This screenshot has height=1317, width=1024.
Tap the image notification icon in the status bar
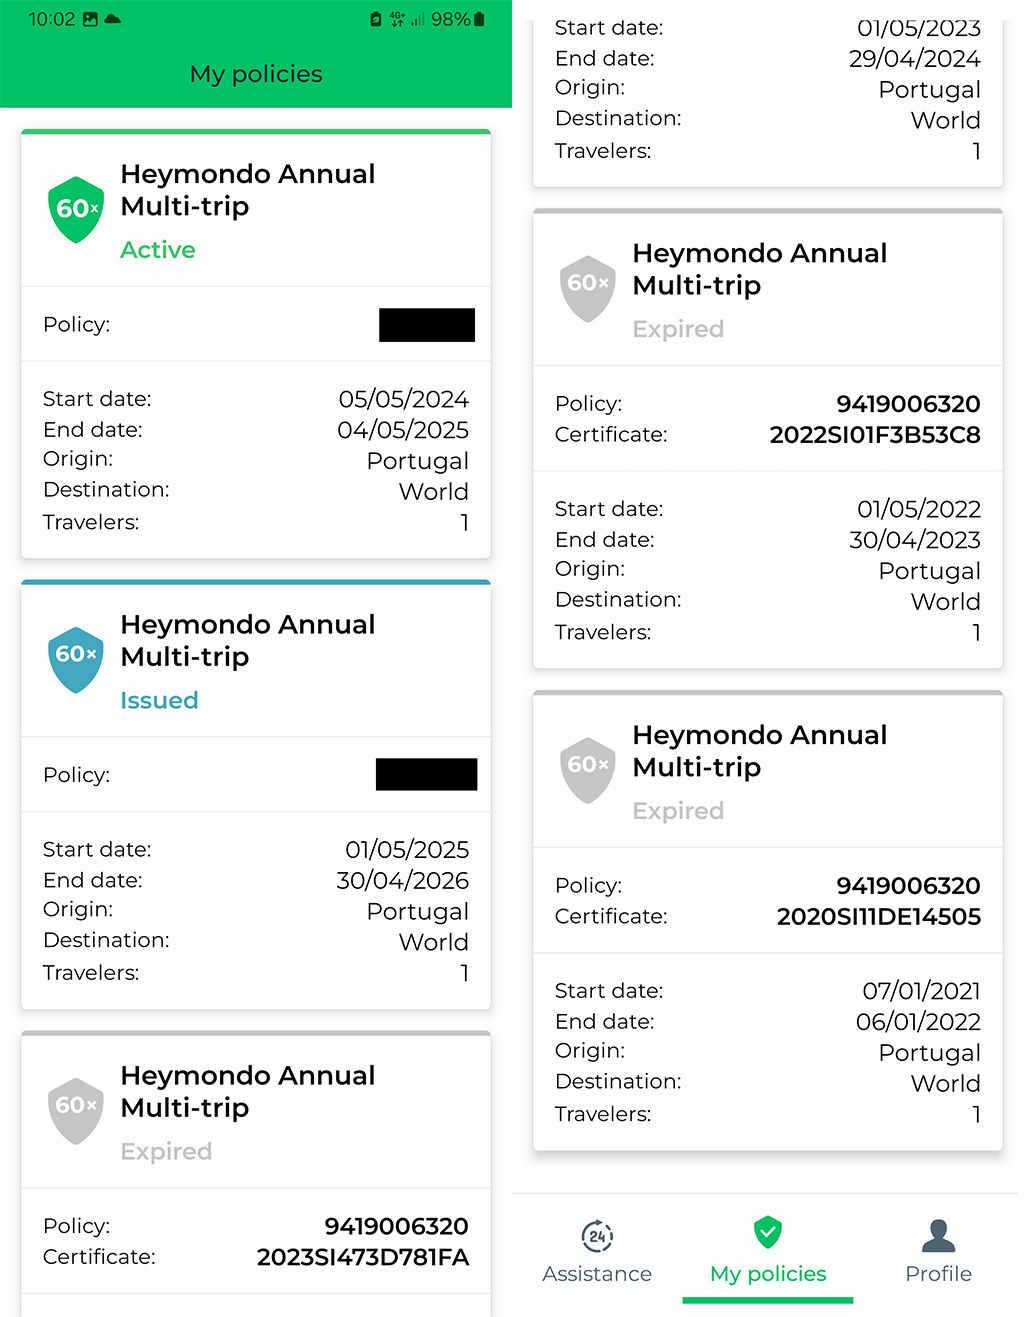point(90,19)
